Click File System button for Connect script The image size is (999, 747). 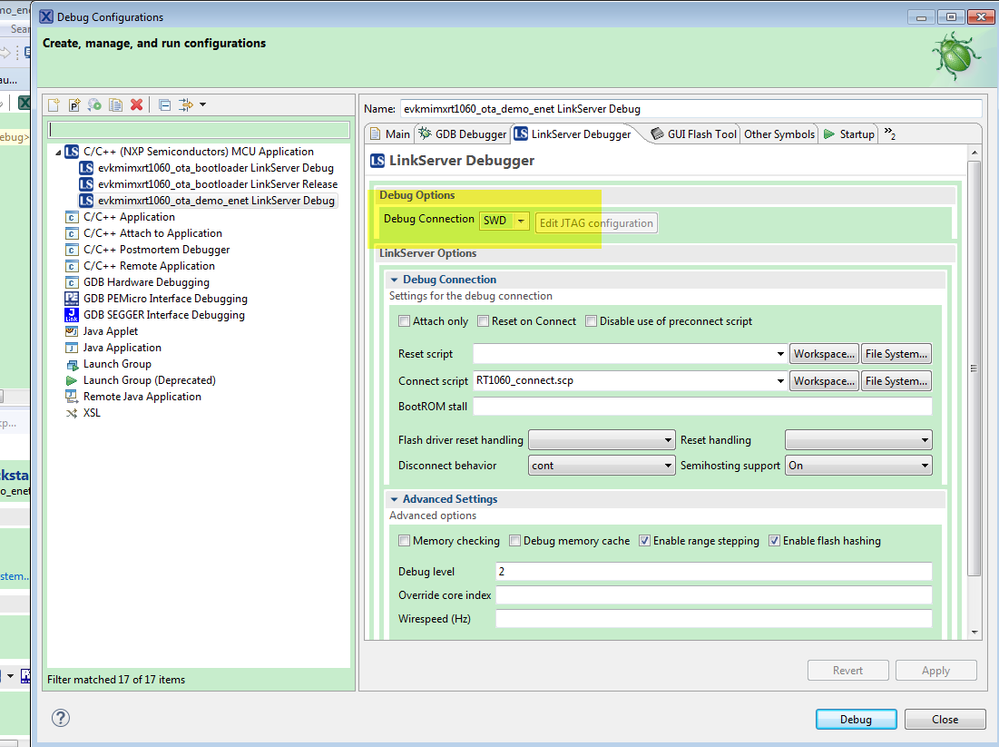click(x=896, y=381)
